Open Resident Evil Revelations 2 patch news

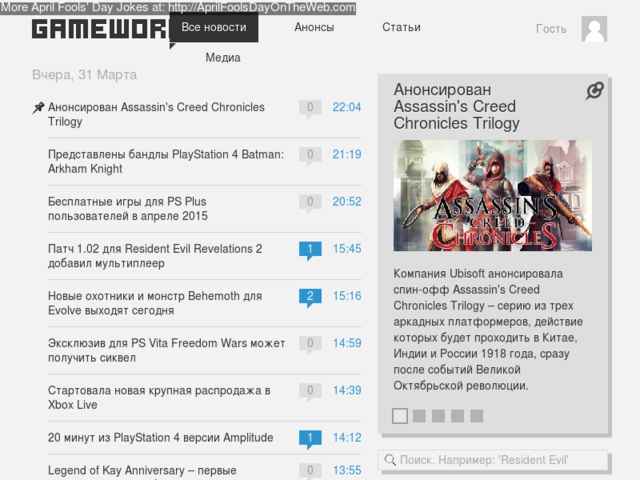[155, 256]
